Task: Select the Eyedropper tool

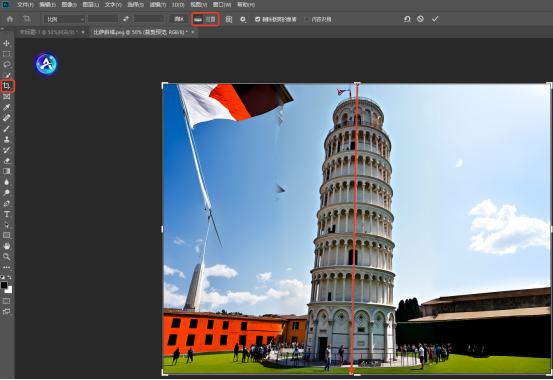Action: [x=6, y=107]
